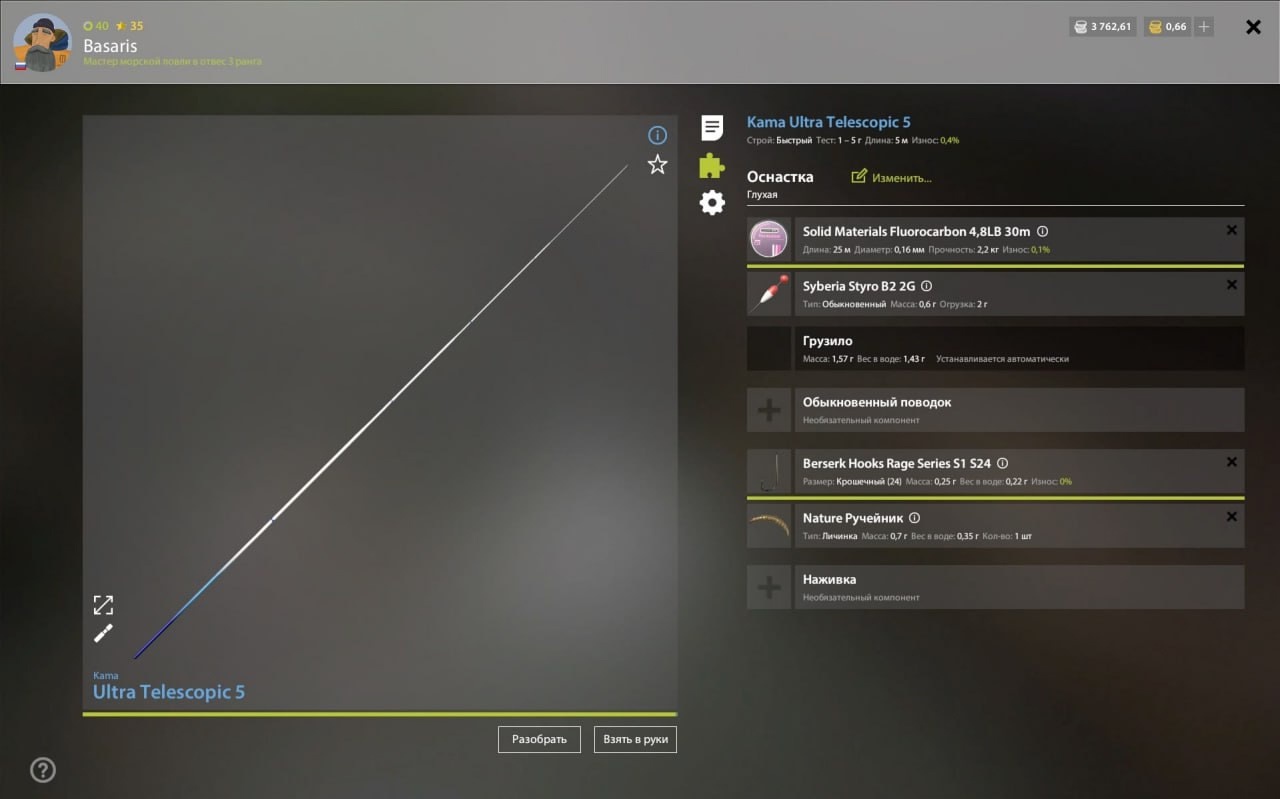Click the player name Basaris

click(111, 46)
